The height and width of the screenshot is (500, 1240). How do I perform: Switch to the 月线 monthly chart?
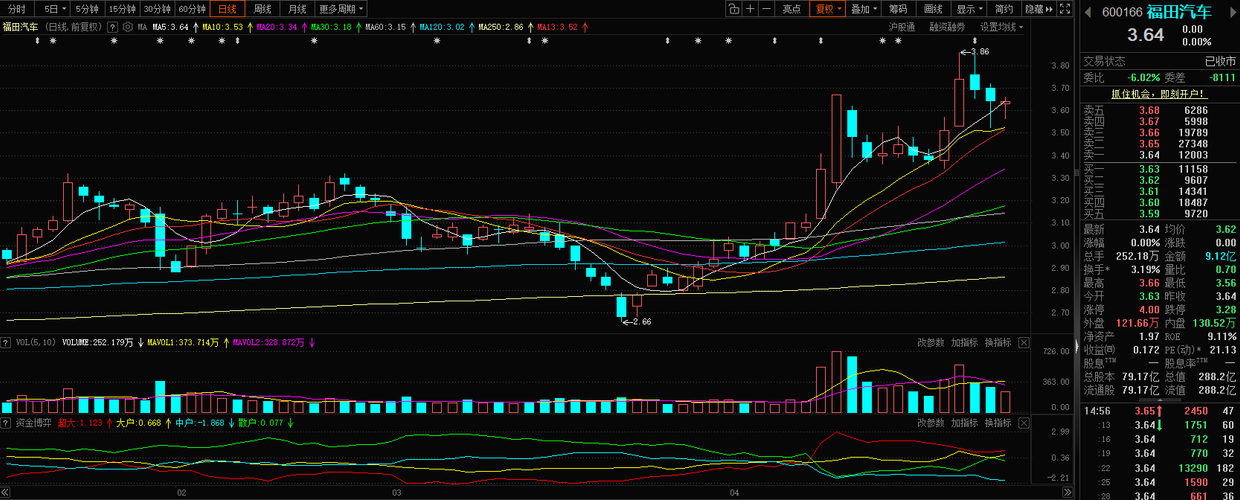pyautogui.click(x=298, y=9)
